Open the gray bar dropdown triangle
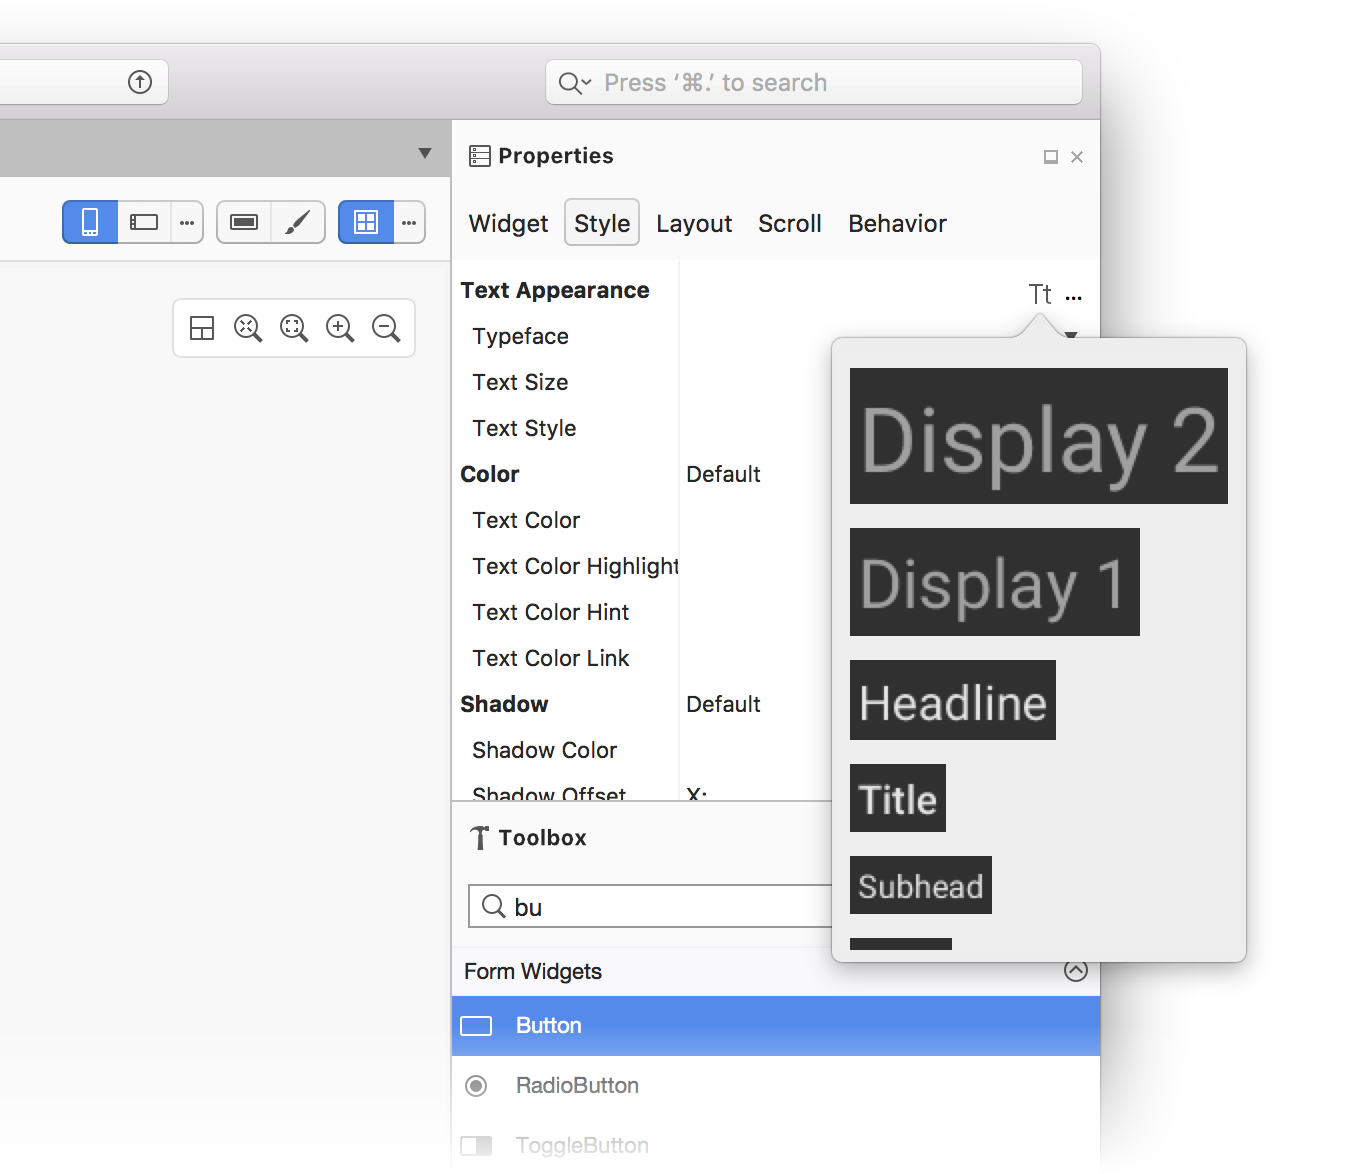This screenshot has width=1354, height=1174. [425, 153]
